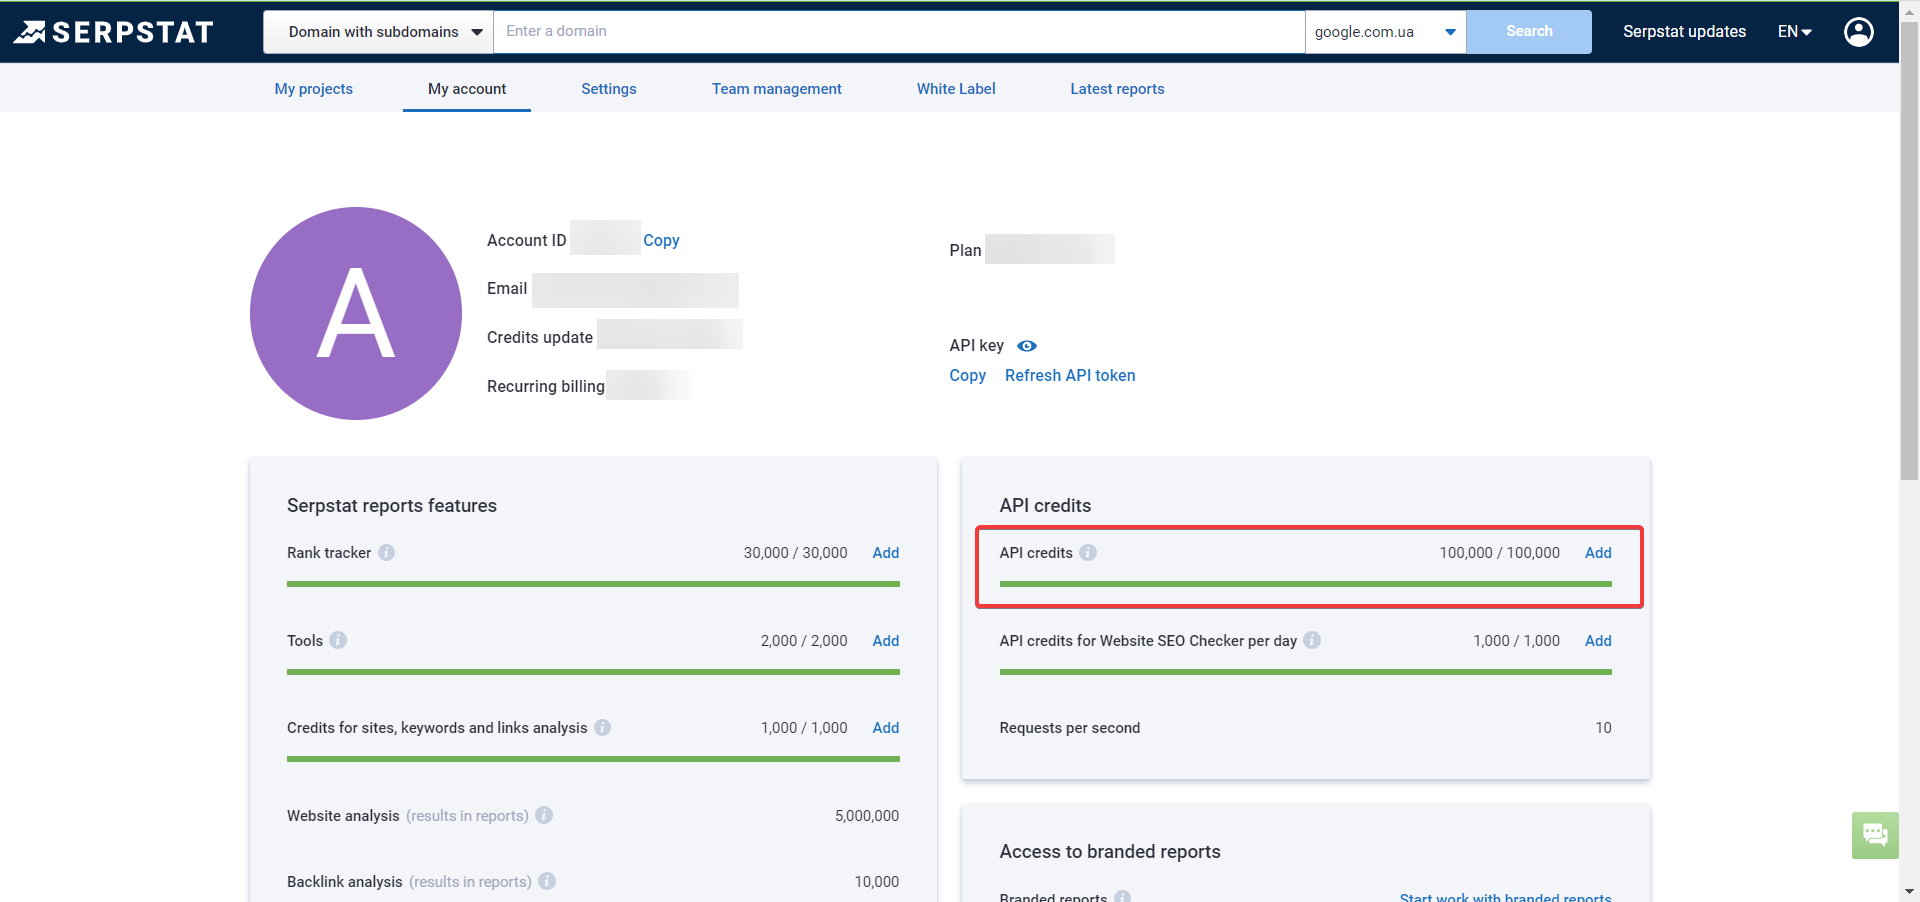The width and height of the screenshot is (1920, 902).
Task: Open the user profile icon
Action: coord(1858,32)
